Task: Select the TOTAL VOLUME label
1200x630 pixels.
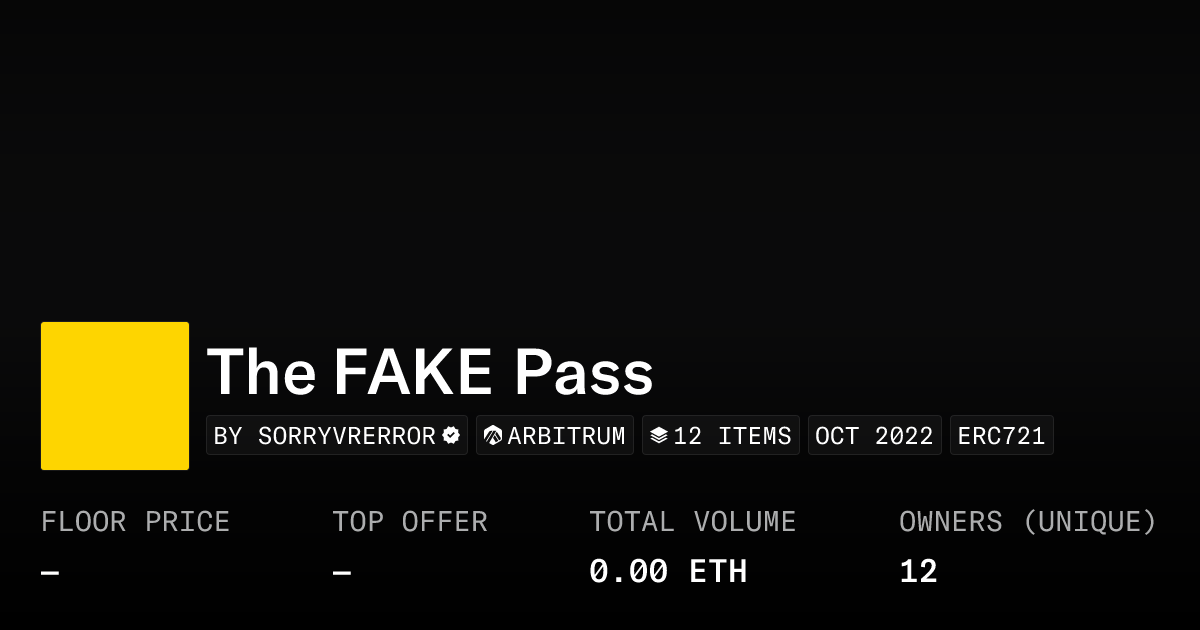Action: click(x=692, y=522)
